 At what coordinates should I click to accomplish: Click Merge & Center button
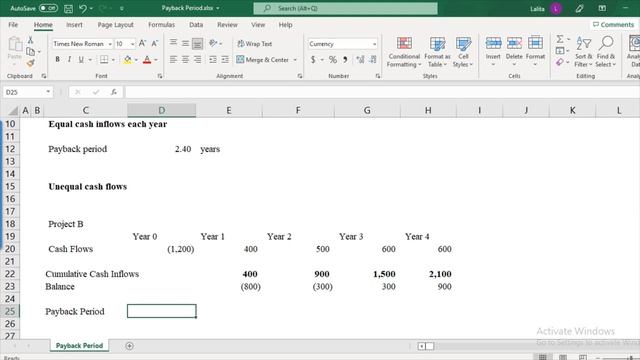click(262, 60)
